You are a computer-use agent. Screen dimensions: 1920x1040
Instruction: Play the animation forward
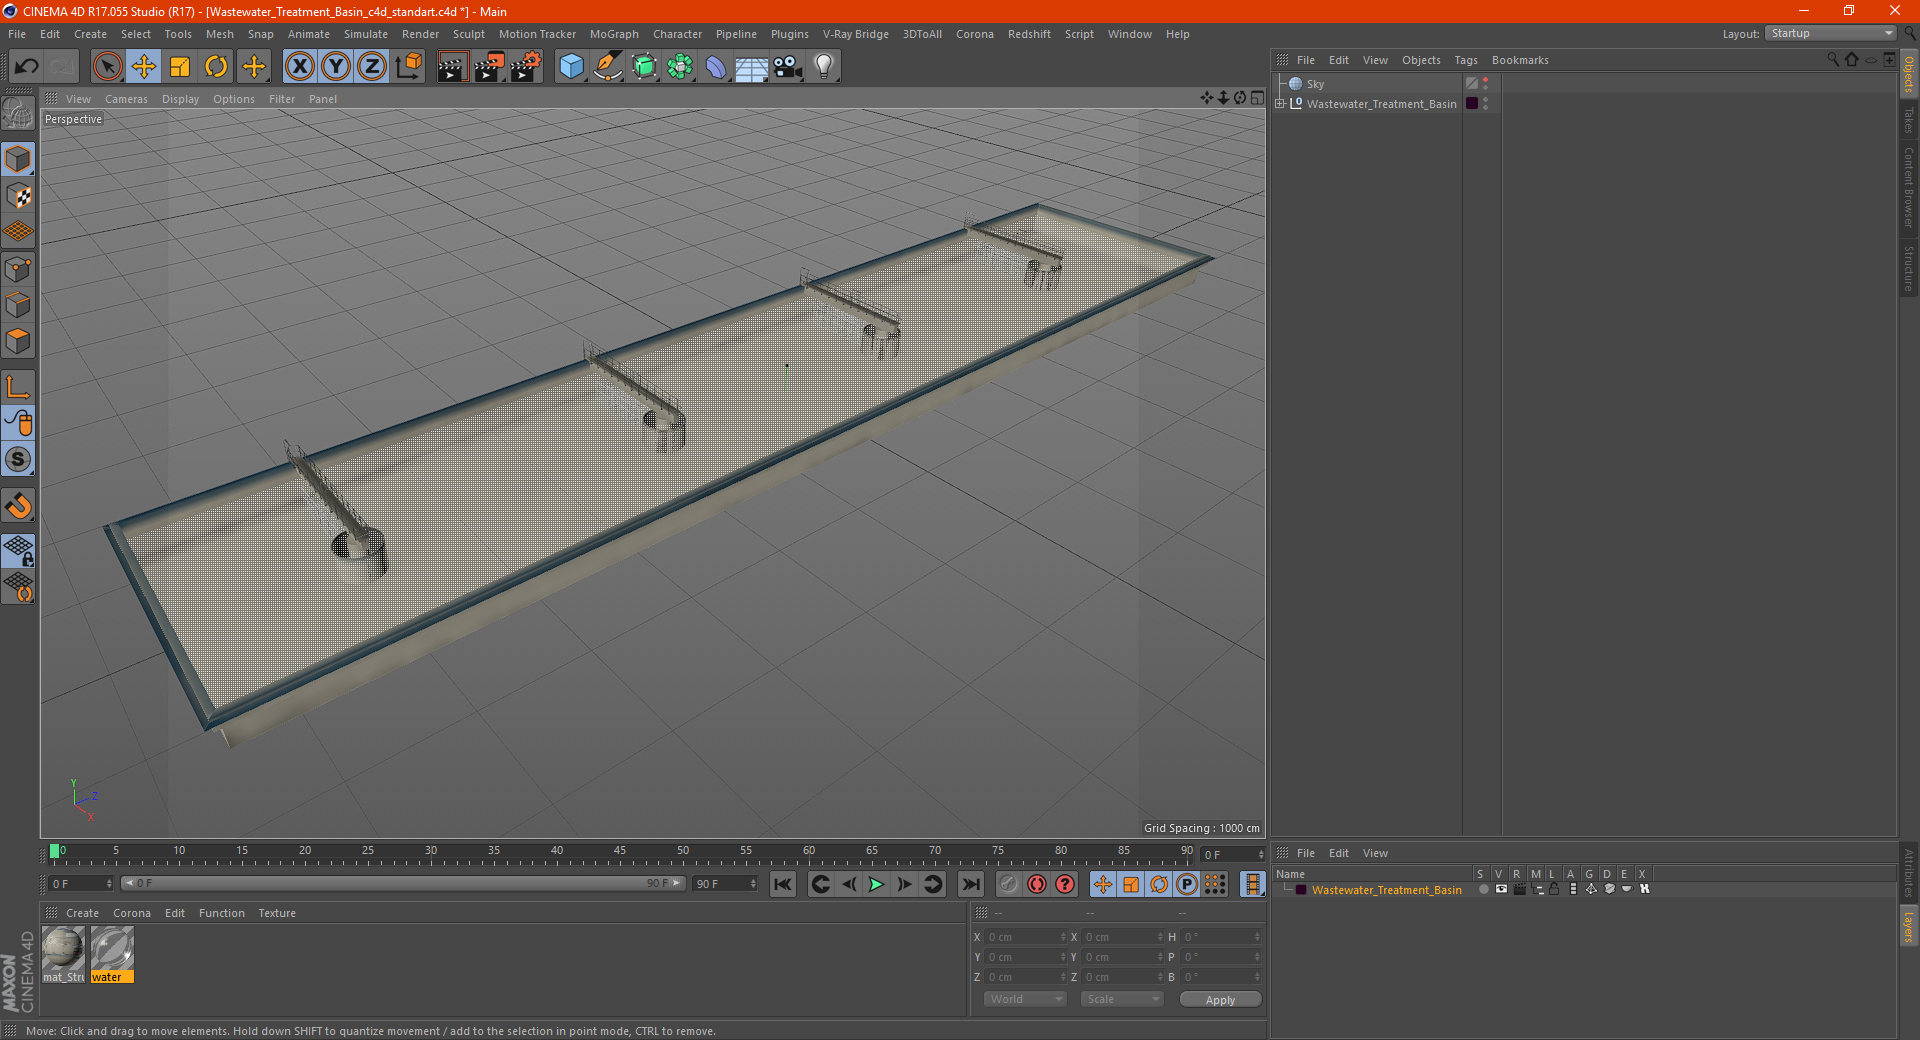876,884
